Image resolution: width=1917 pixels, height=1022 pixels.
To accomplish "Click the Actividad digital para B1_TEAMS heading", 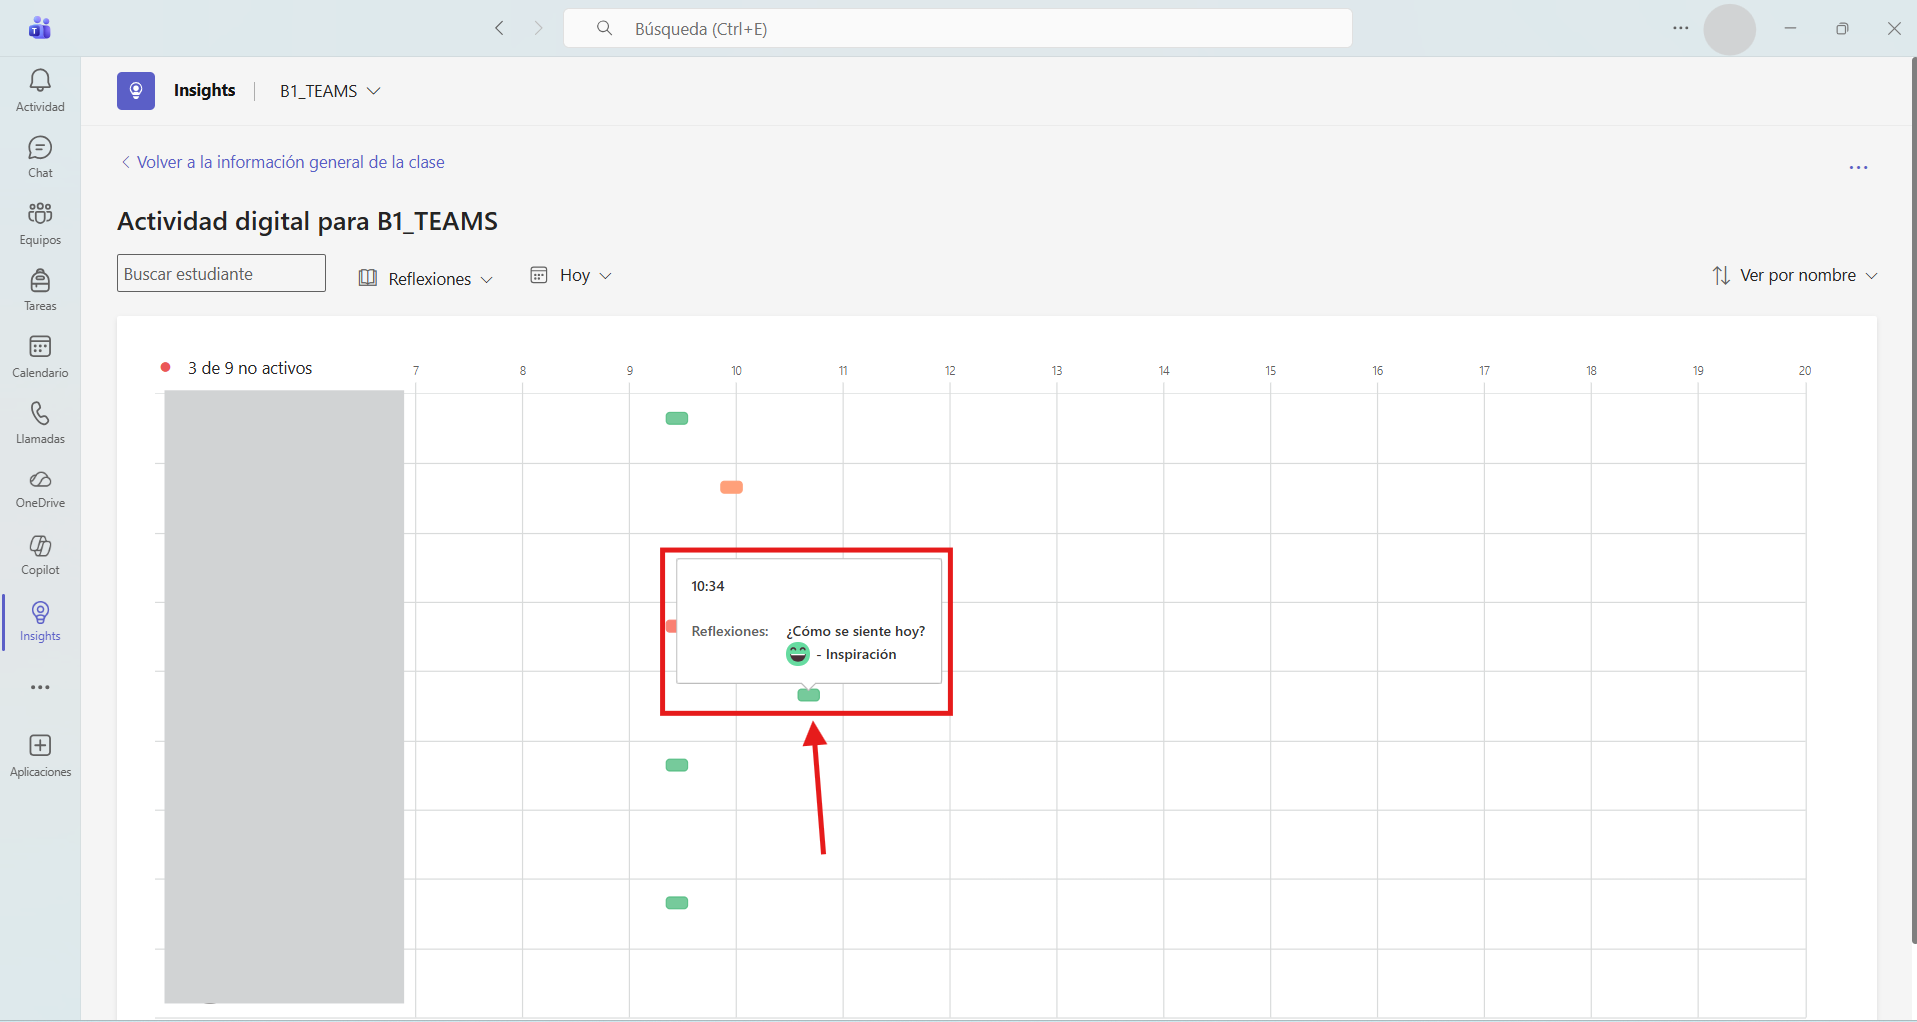I will (307, 221).
